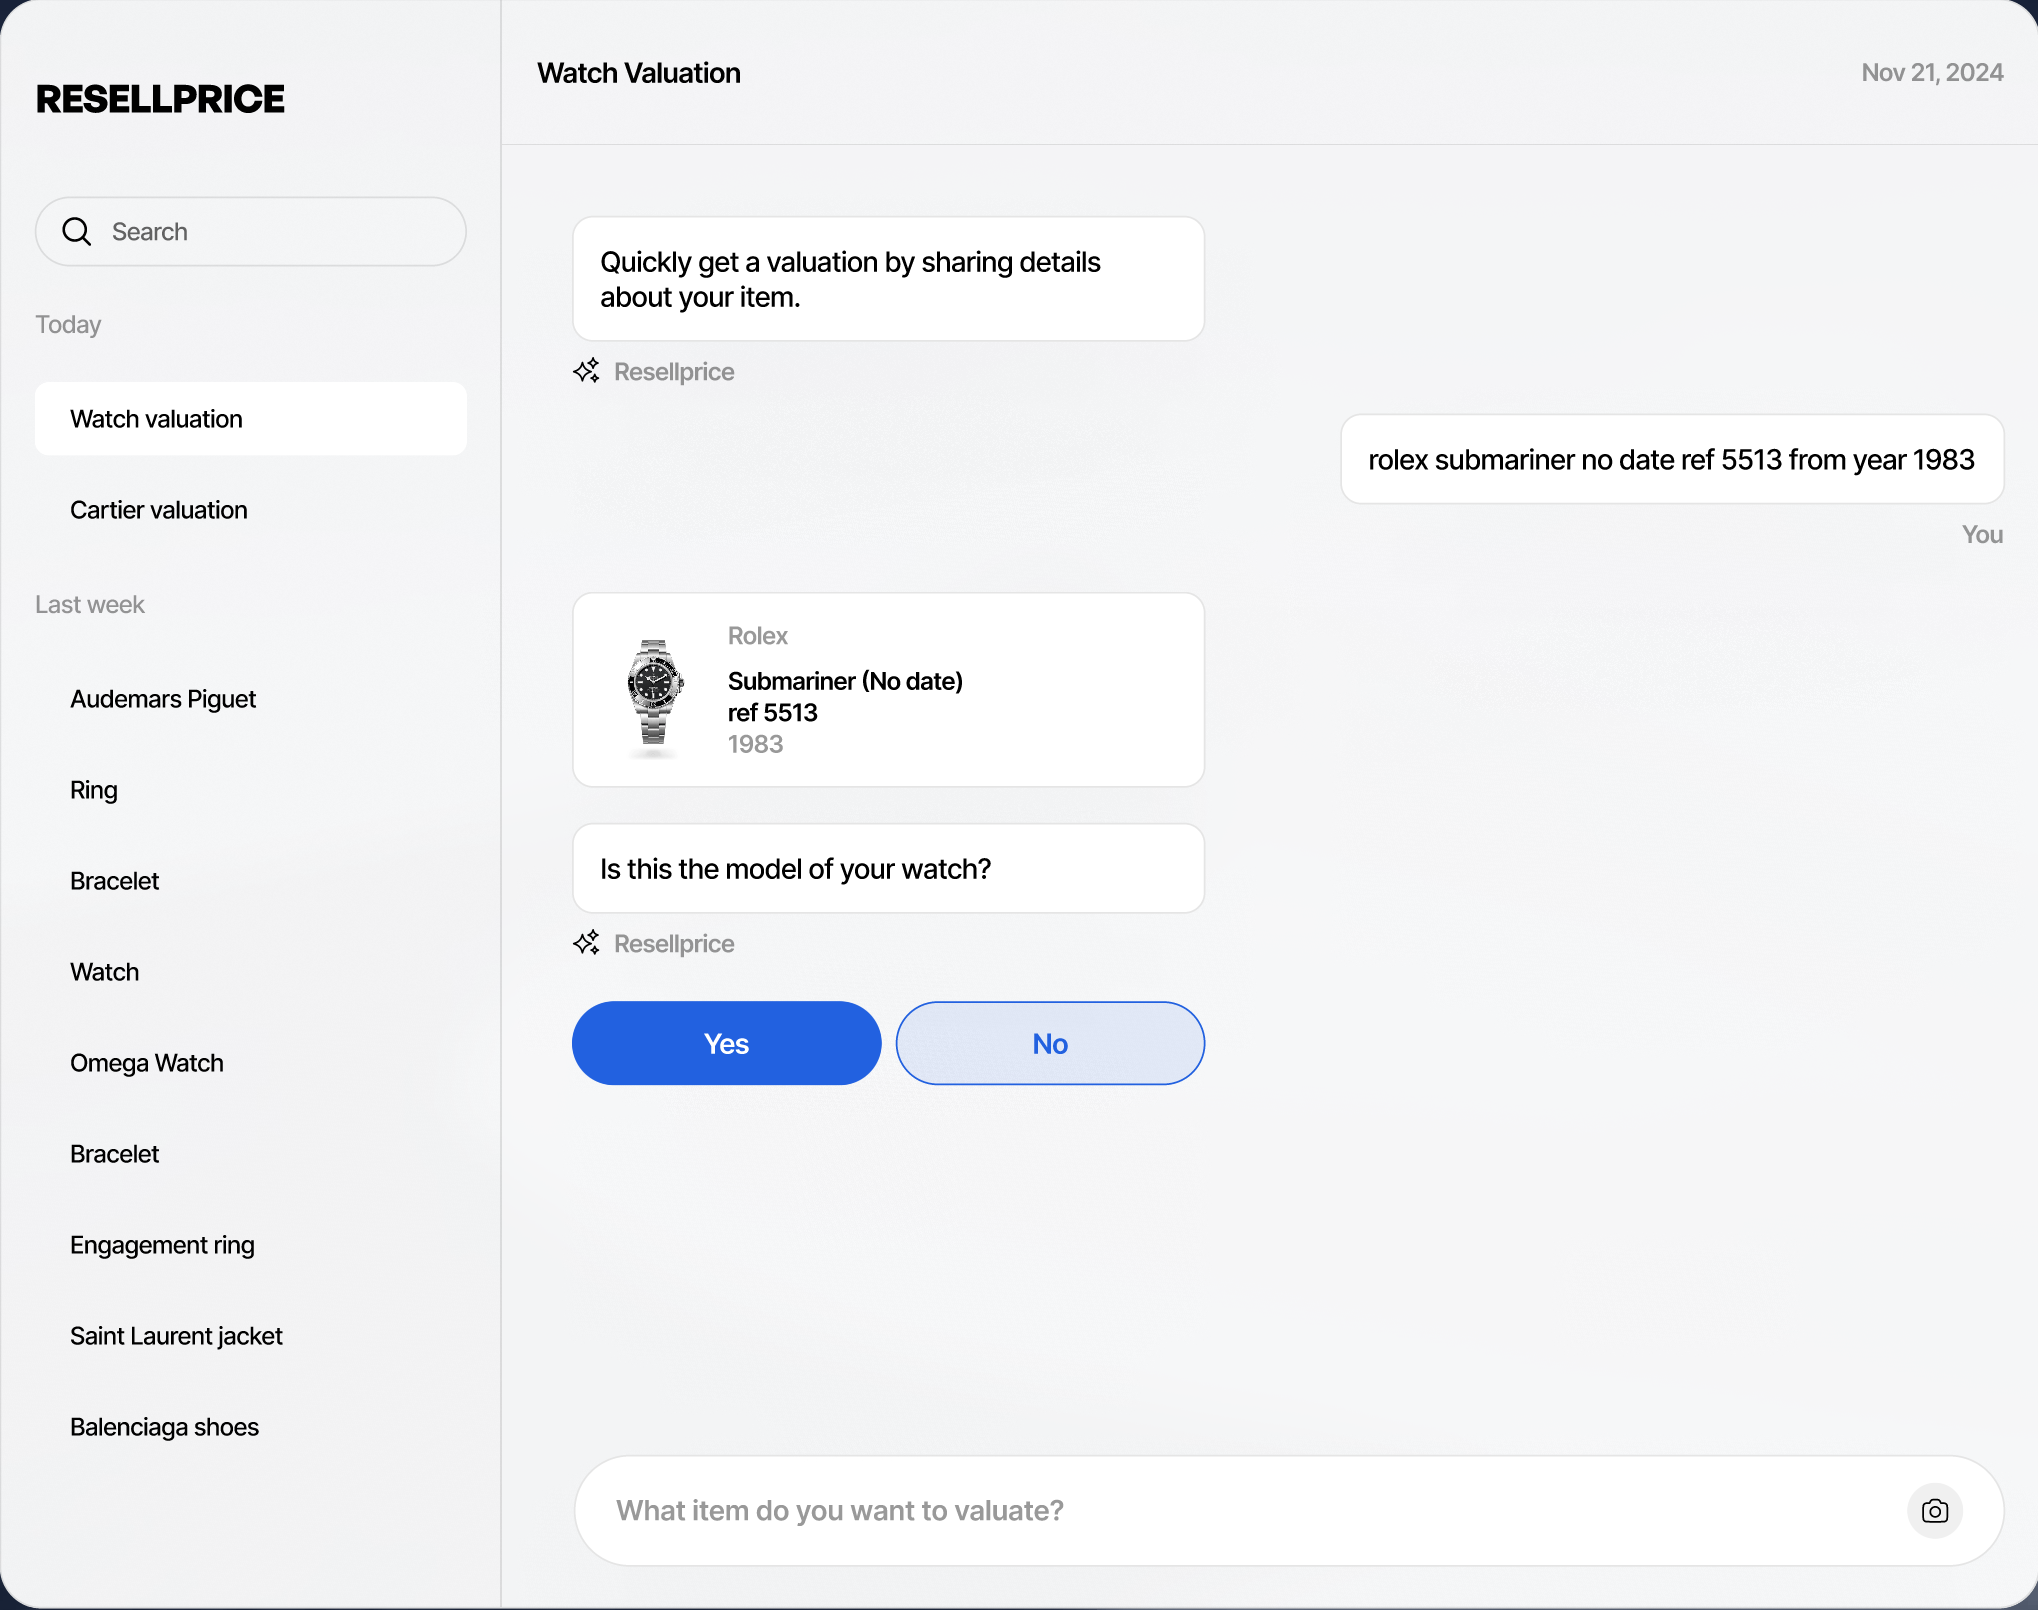The image size is (2038, 1610).
Task: Click the sparkle icon above Yes button
Action: tap(586, 943)
